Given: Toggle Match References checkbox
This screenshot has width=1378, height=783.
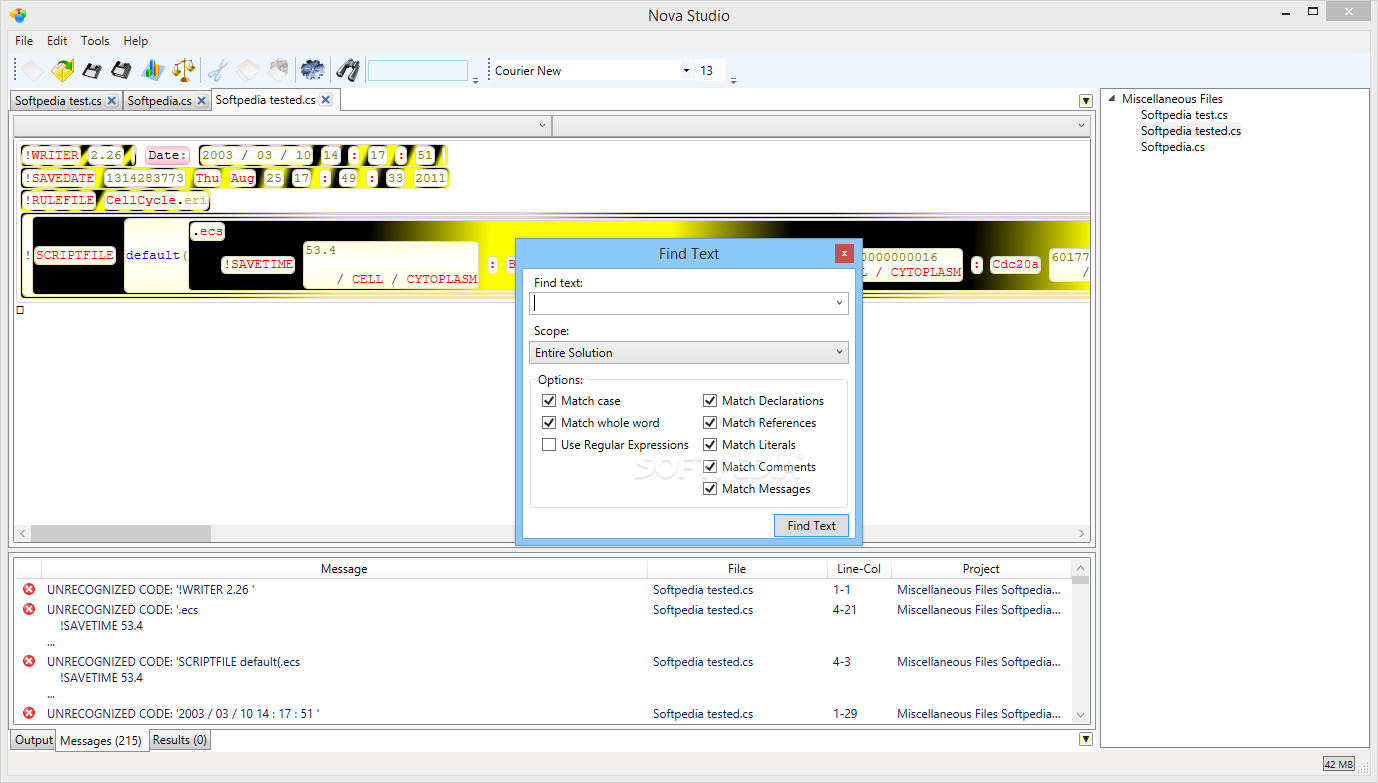Looking at the screenshot, I should [710, 422].
